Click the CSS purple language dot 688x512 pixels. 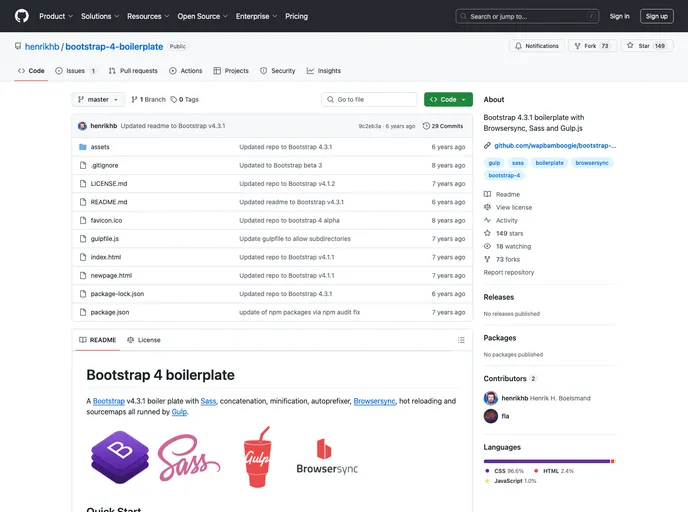coord(487,471)
